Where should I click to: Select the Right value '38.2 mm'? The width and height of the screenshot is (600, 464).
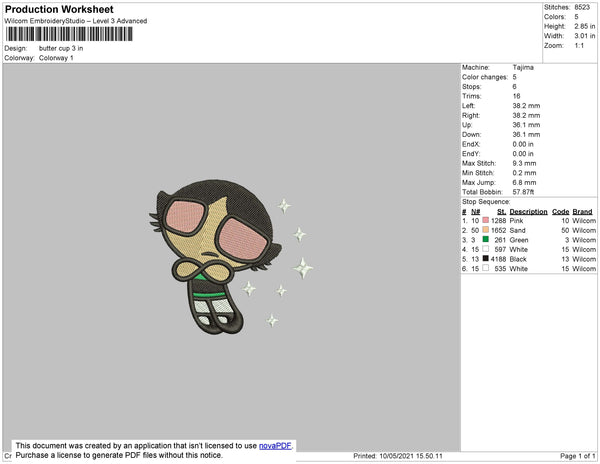pyautogui.click(x=527, y=115)
